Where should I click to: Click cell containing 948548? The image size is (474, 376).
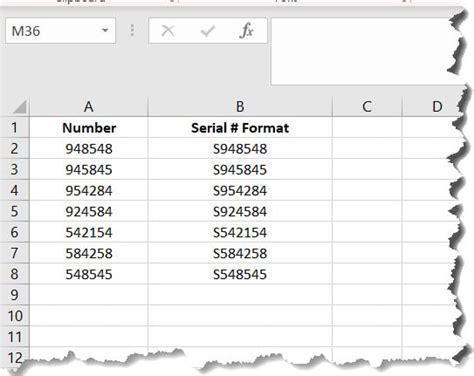[89, 148]
